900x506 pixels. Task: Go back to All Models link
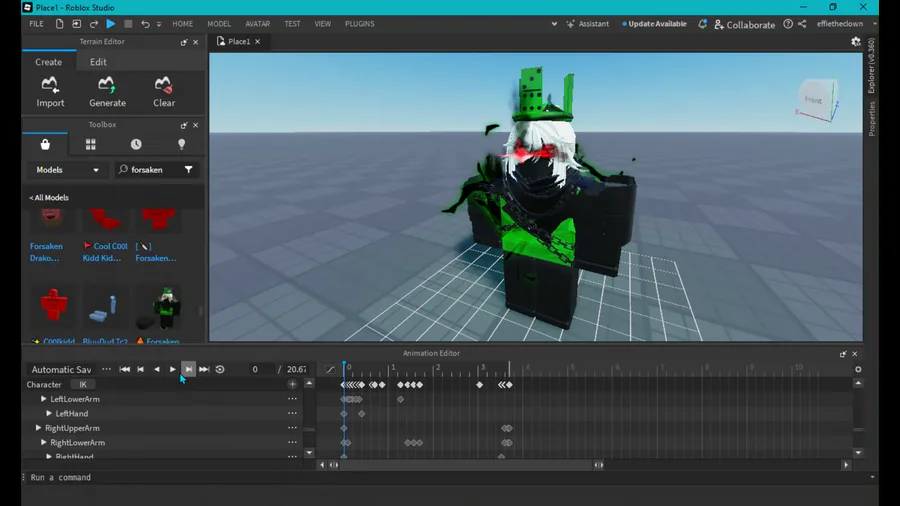pos(49,197)
